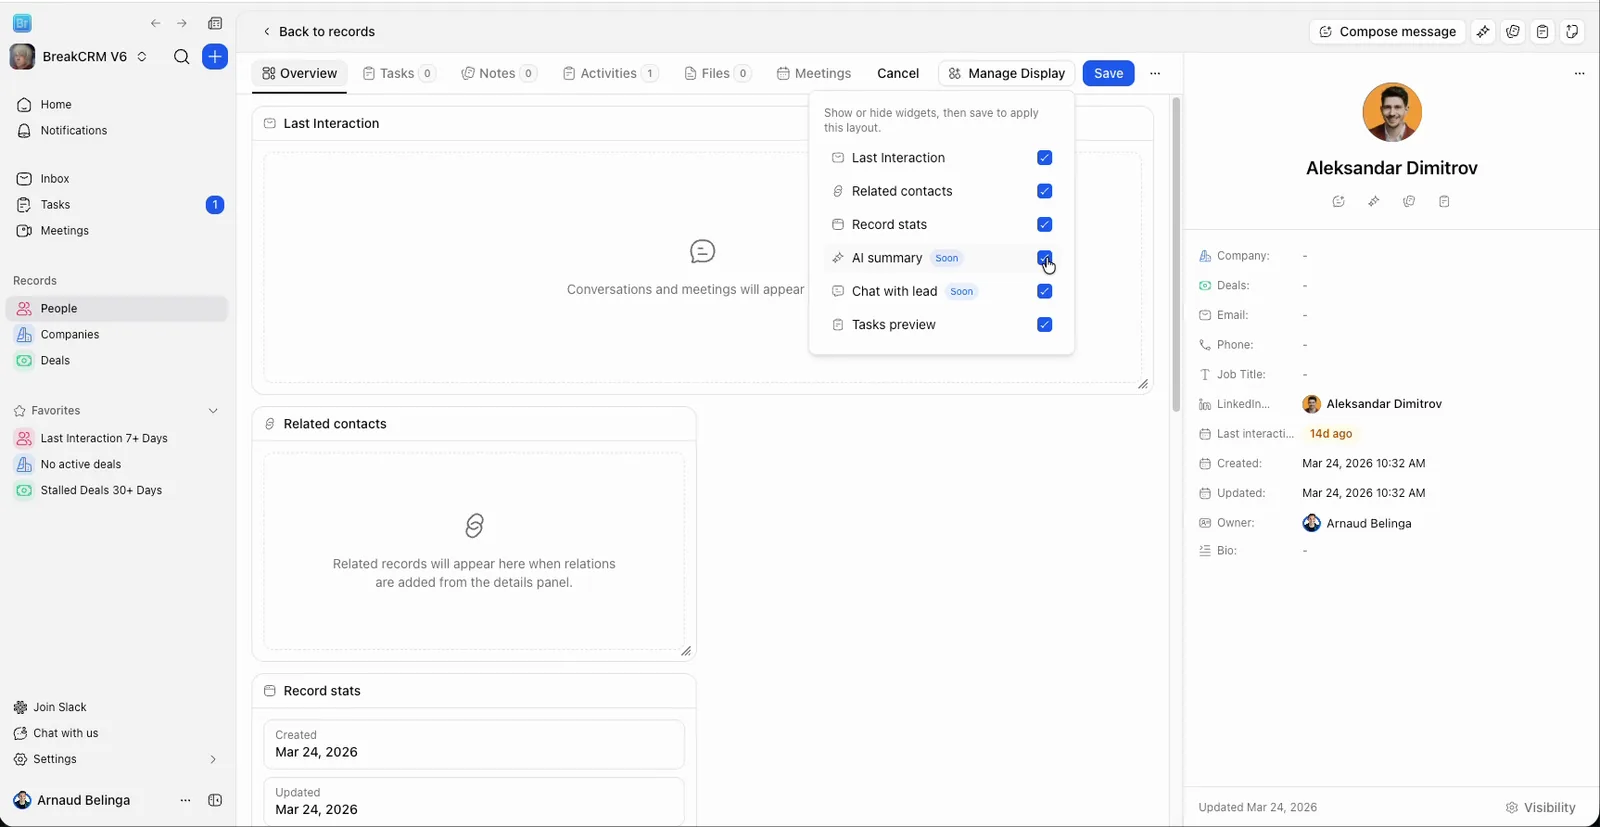Open the Manage Display dropdown
The height and width of the screenshot is (827, 1600).
(x=1007, y=73)
